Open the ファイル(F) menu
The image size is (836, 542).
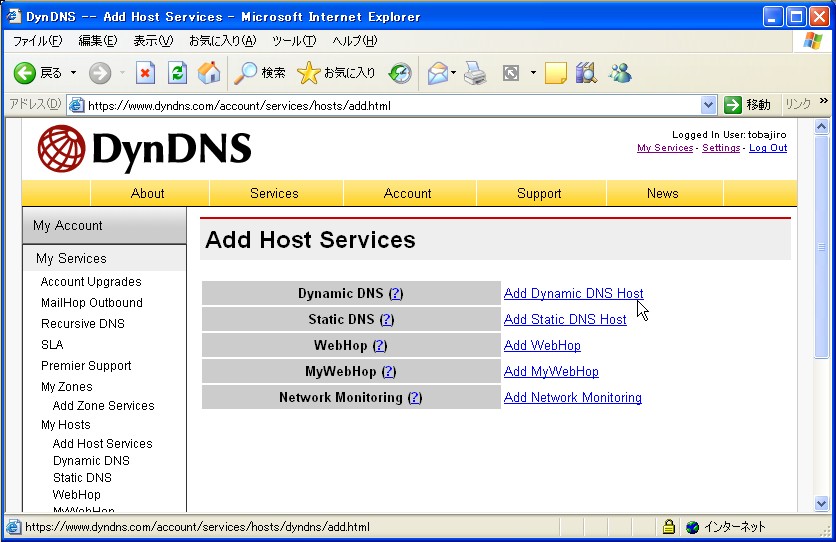(x=37, y=41)
